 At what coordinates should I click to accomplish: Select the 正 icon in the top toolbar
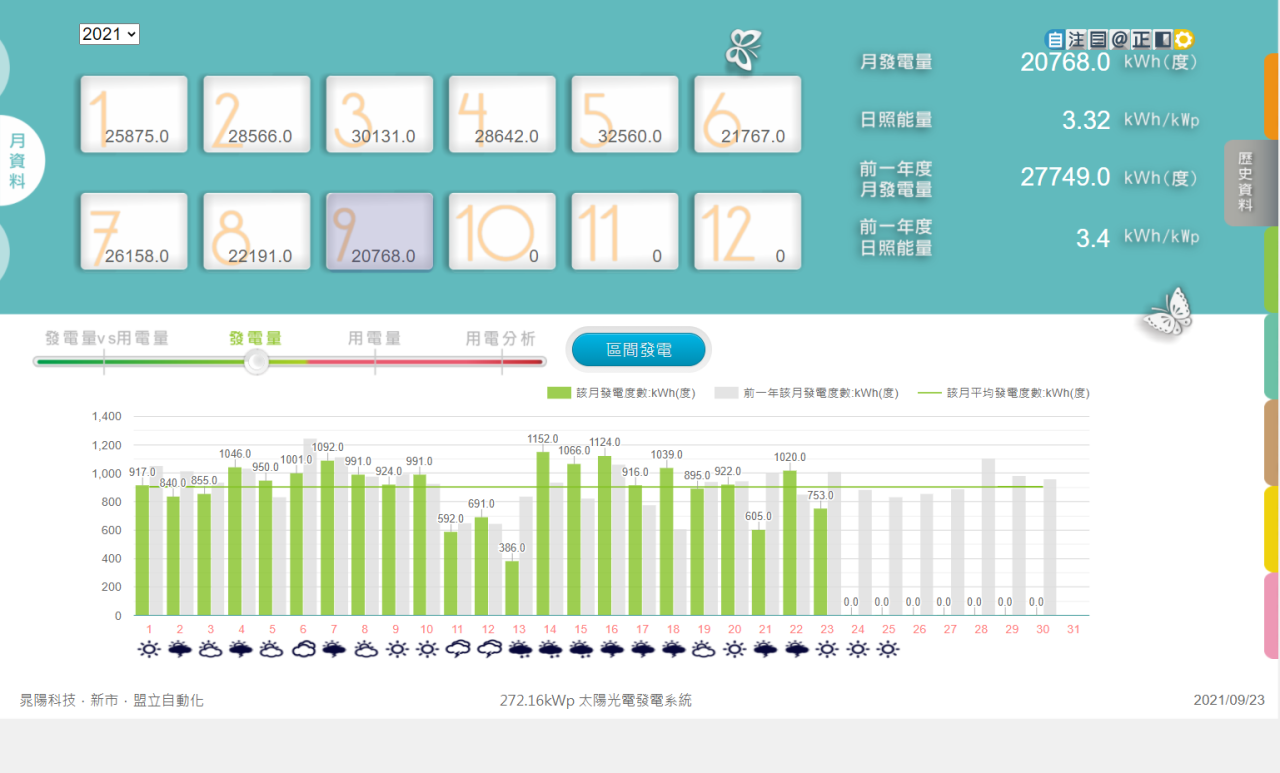(1140, 39)
